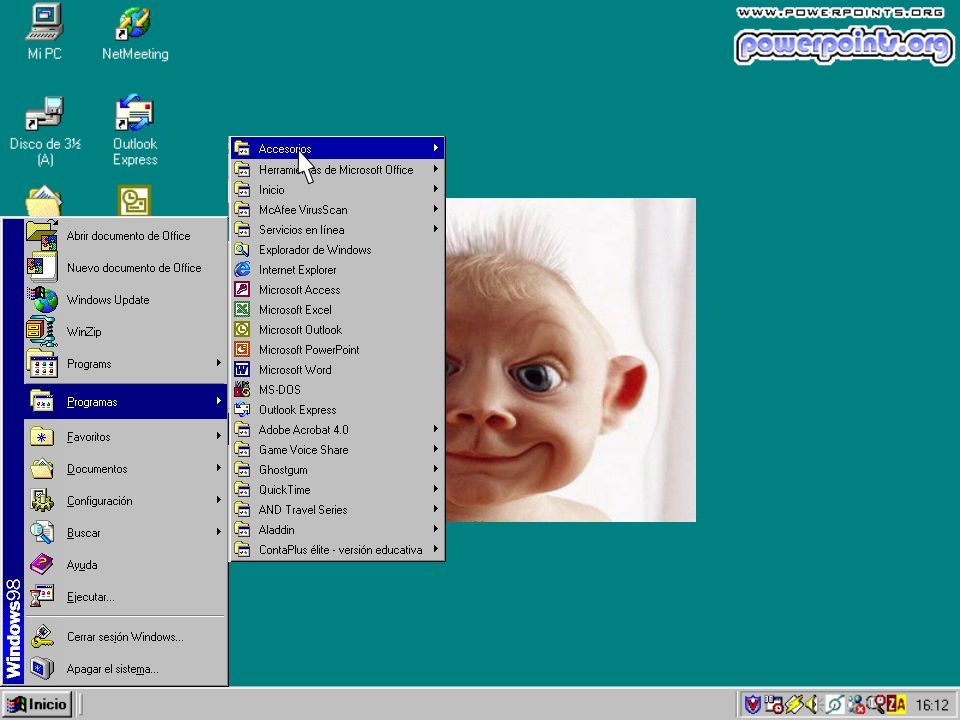Choose Apagar el sistema...
This screenshot has height=720, width=960.
pos(126,669)
